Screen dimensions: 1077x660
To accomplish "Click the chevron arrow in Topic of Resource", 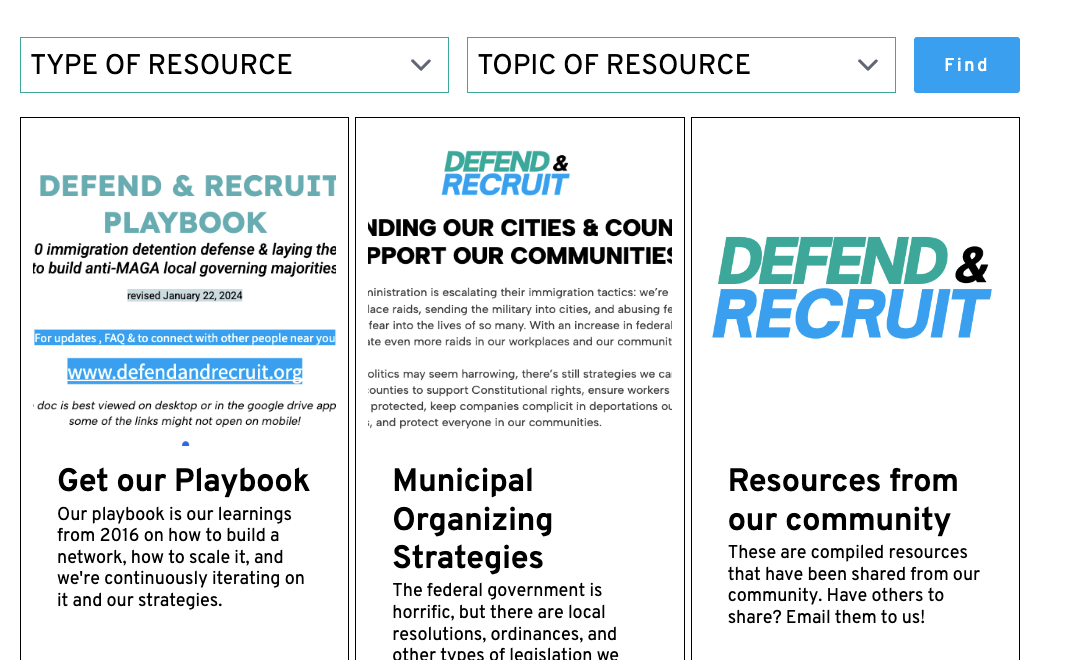I will [x=868, y=65].
